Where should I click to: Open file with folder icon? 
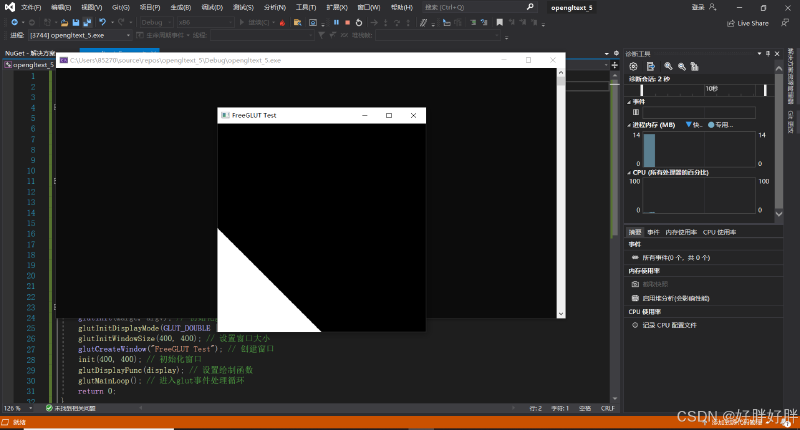click(x=64, y=22)
